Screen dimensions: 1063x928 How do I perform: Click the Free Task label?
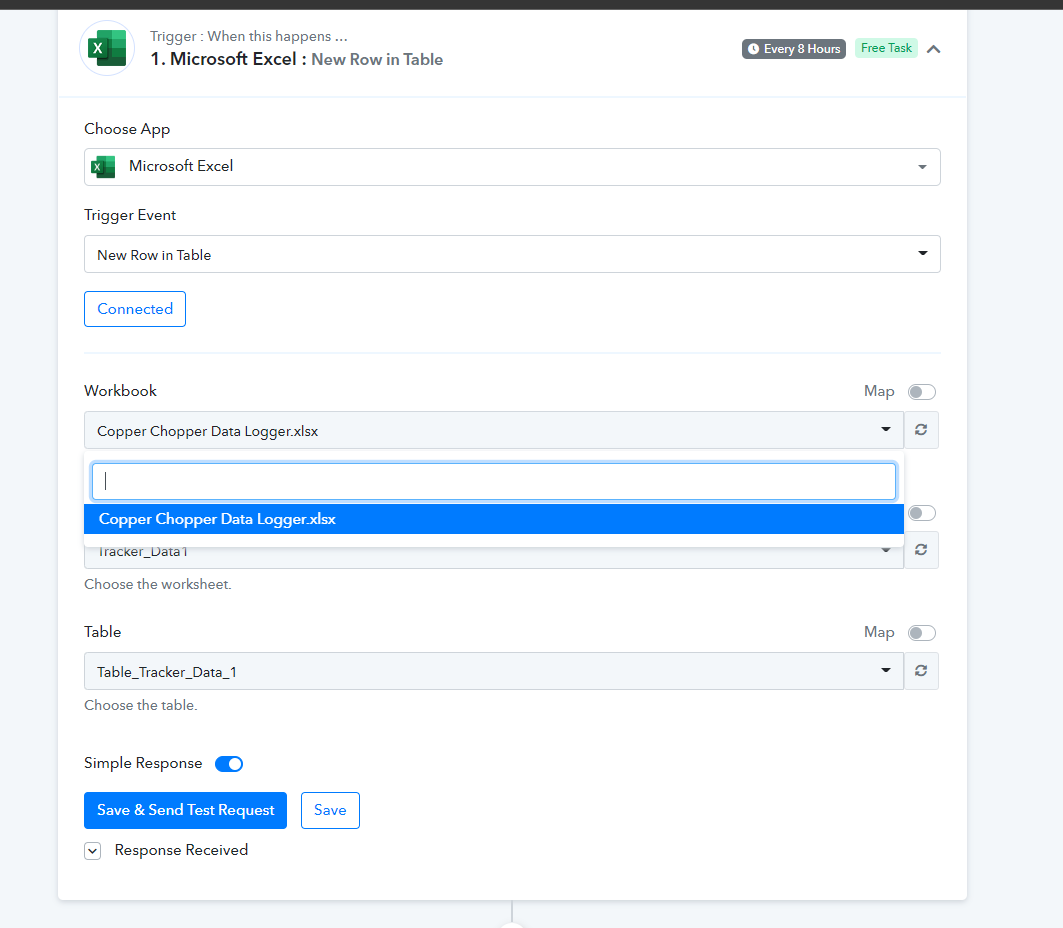click(x=886, y=48)
